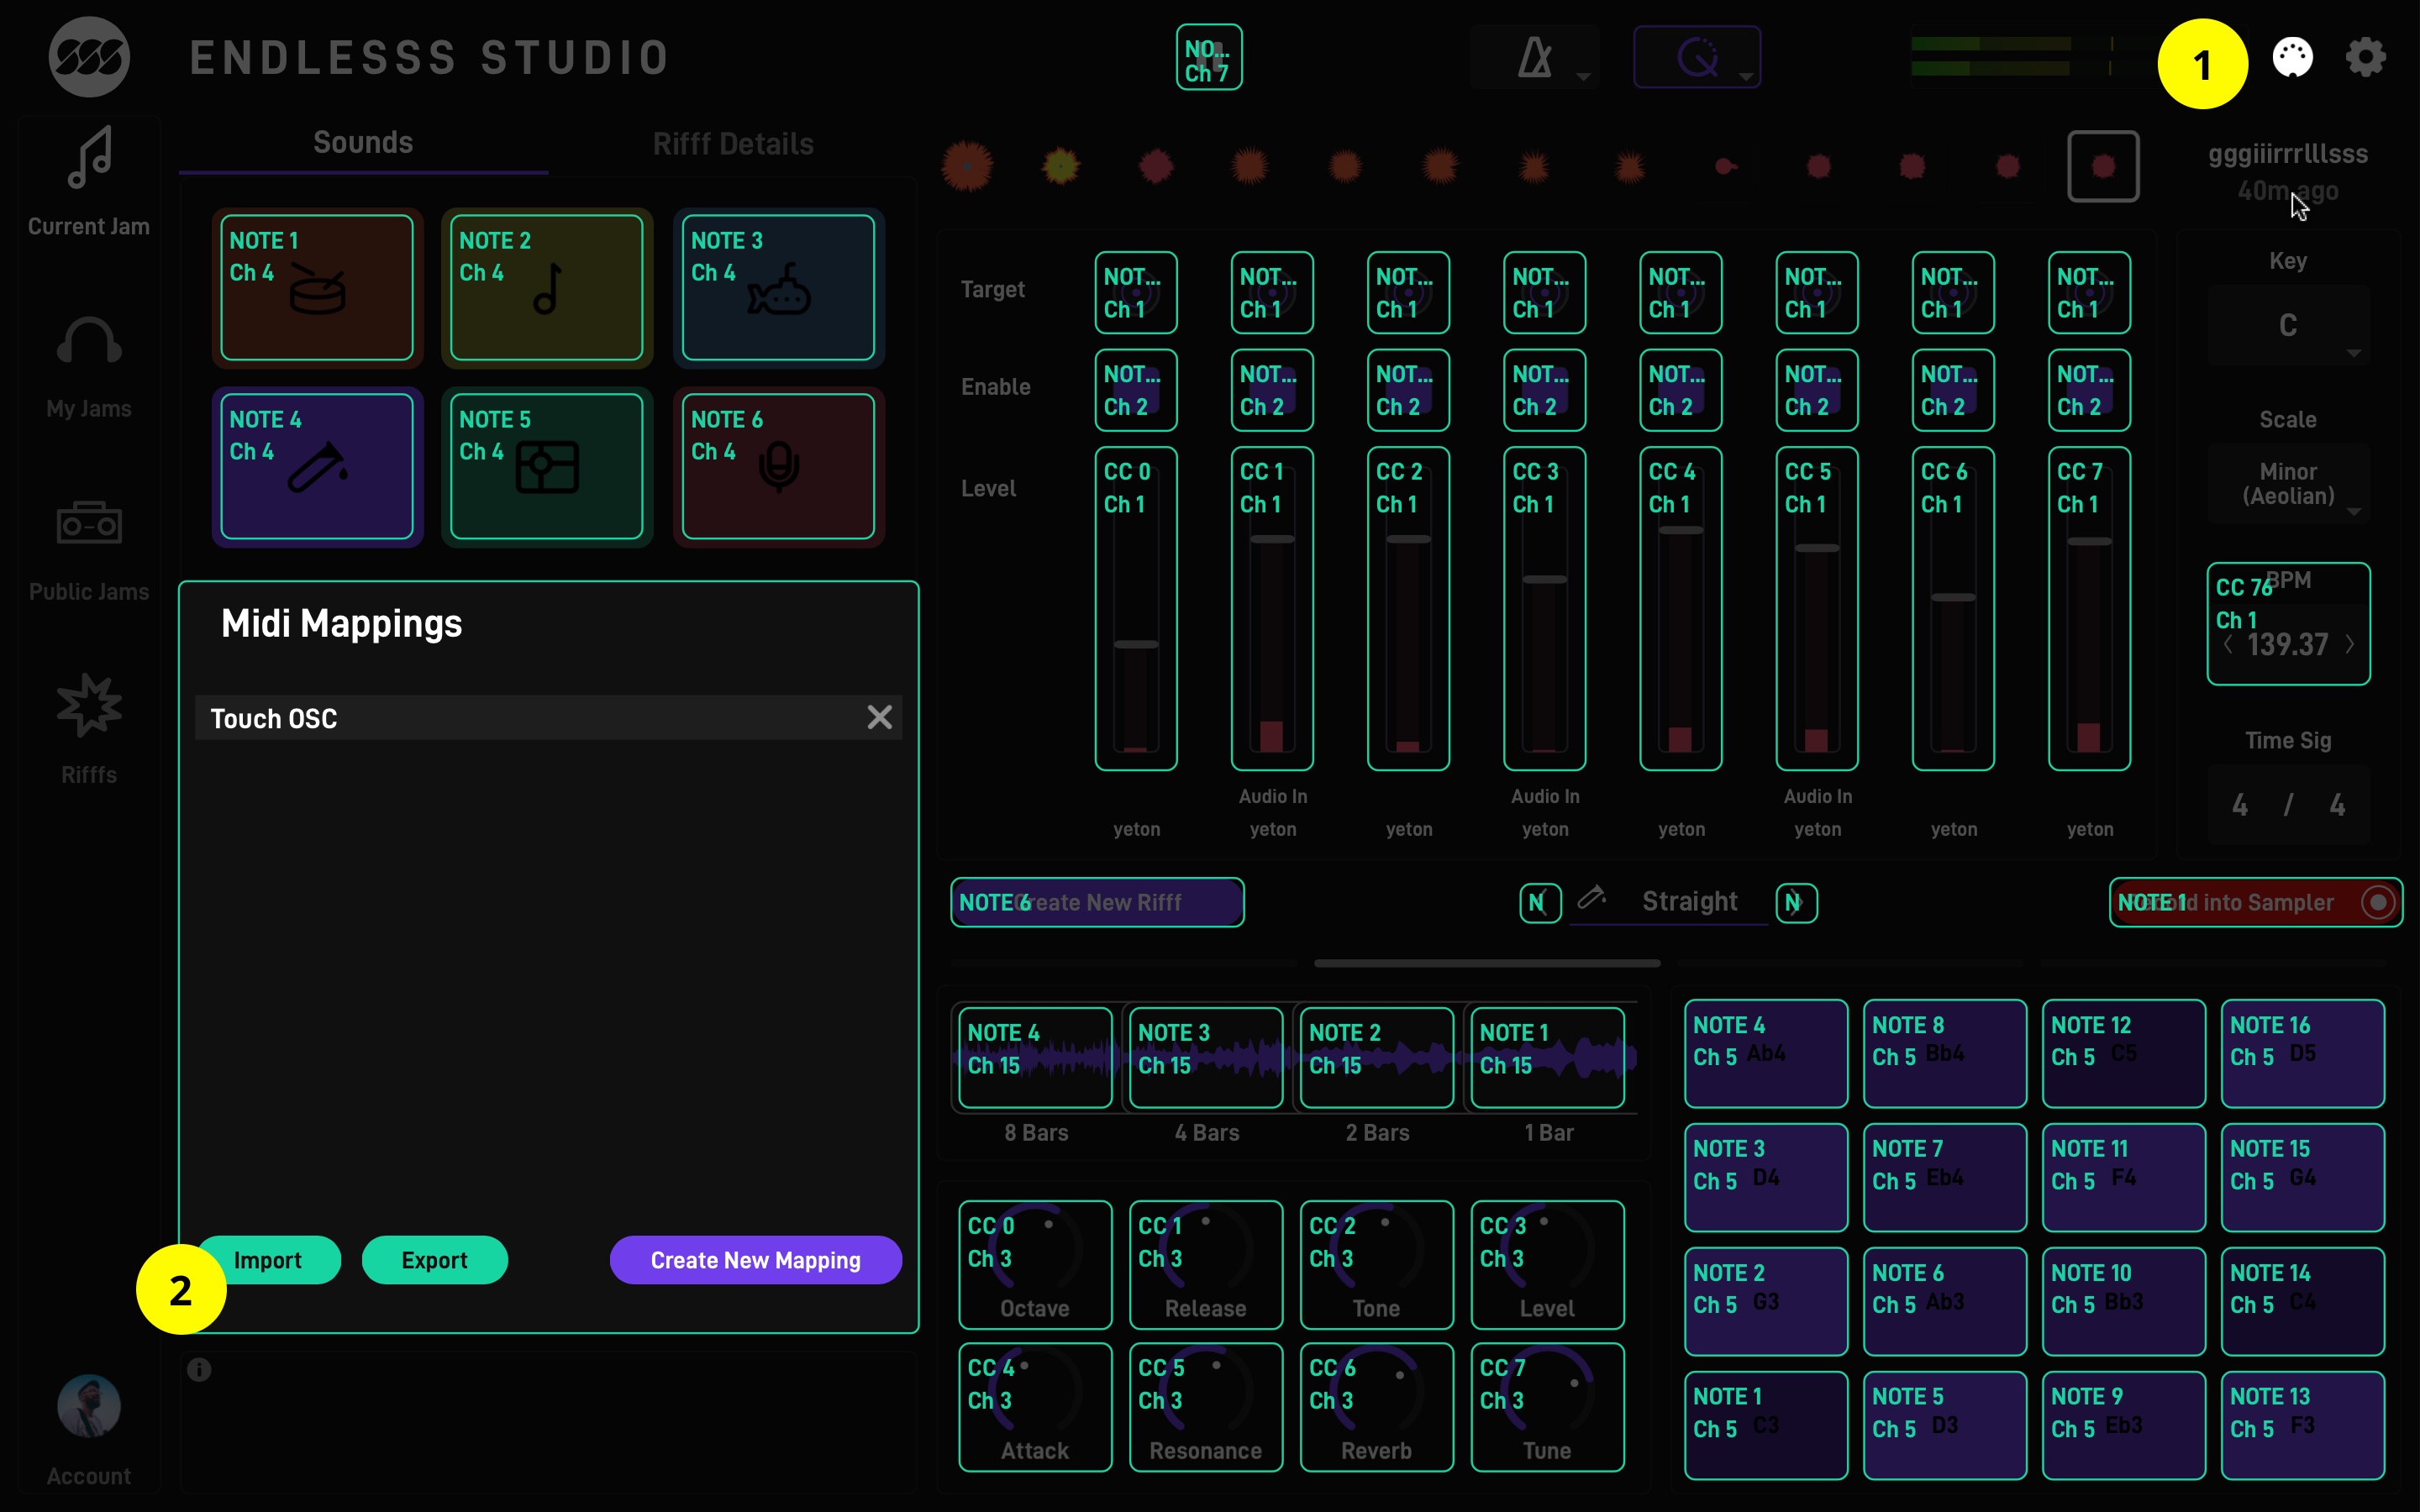2420x1512 pixels.
Task: Toggle the metronome button
Action: (1535, 57)
